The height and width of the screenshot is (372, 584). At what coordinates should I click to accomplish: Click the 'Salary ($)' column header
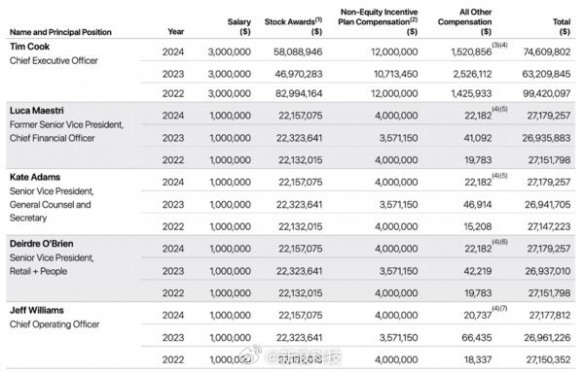(x=239, y=26)
